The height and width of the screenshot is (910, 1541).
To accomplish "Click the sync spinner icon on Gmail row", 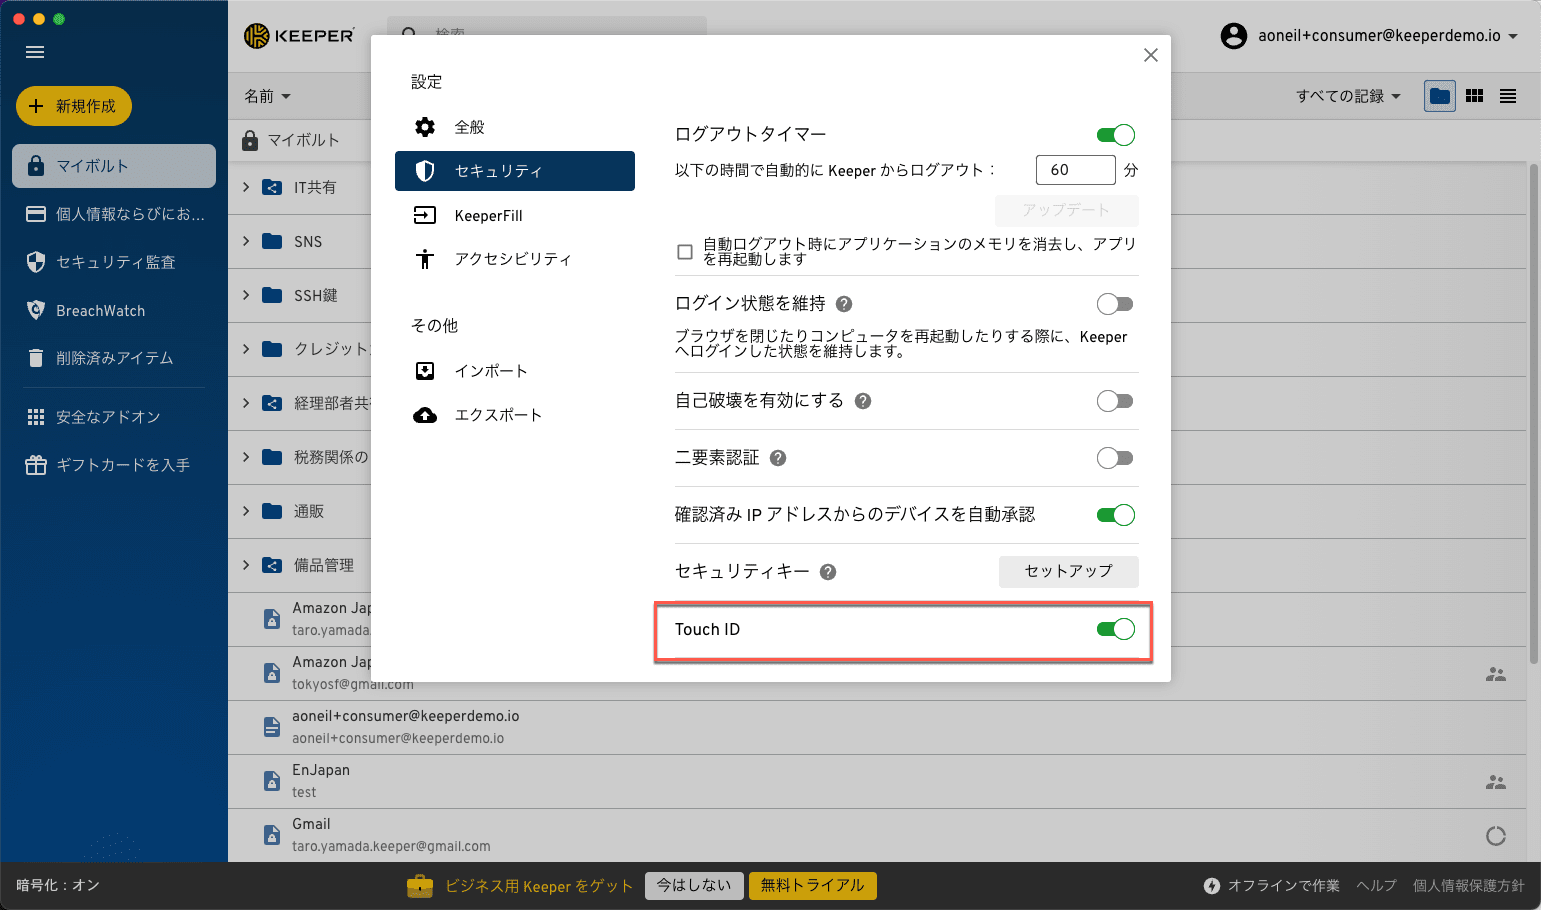I will (1495, 836).
